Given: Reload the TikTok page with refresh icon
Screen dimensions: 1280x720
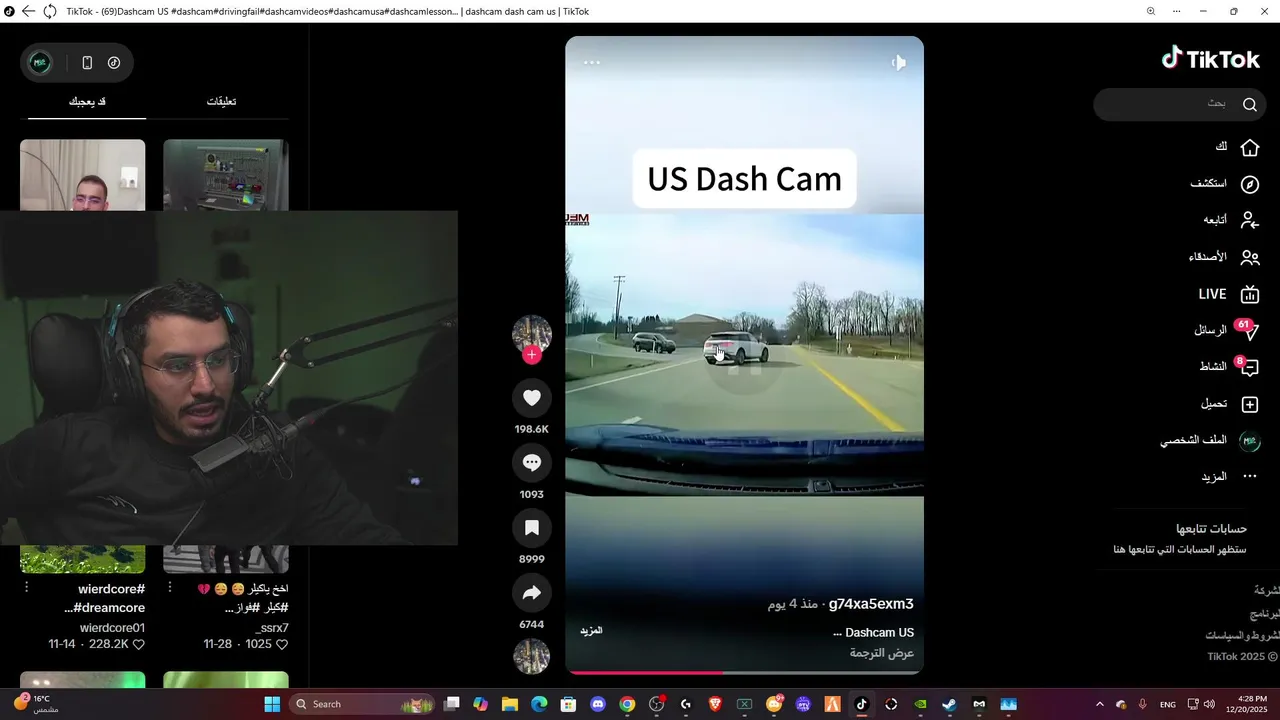Looking at the screenshot, I should coord(49,11).
